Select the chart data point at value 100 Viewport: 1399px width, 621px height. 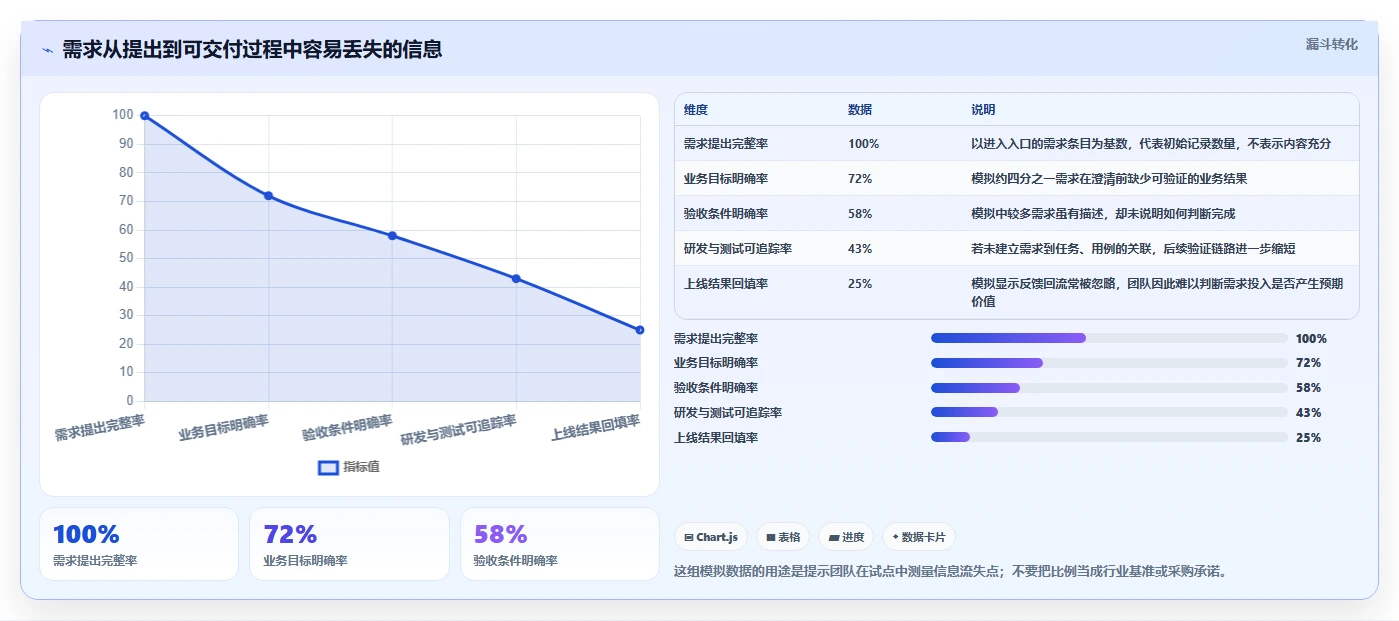pos(145,116)
